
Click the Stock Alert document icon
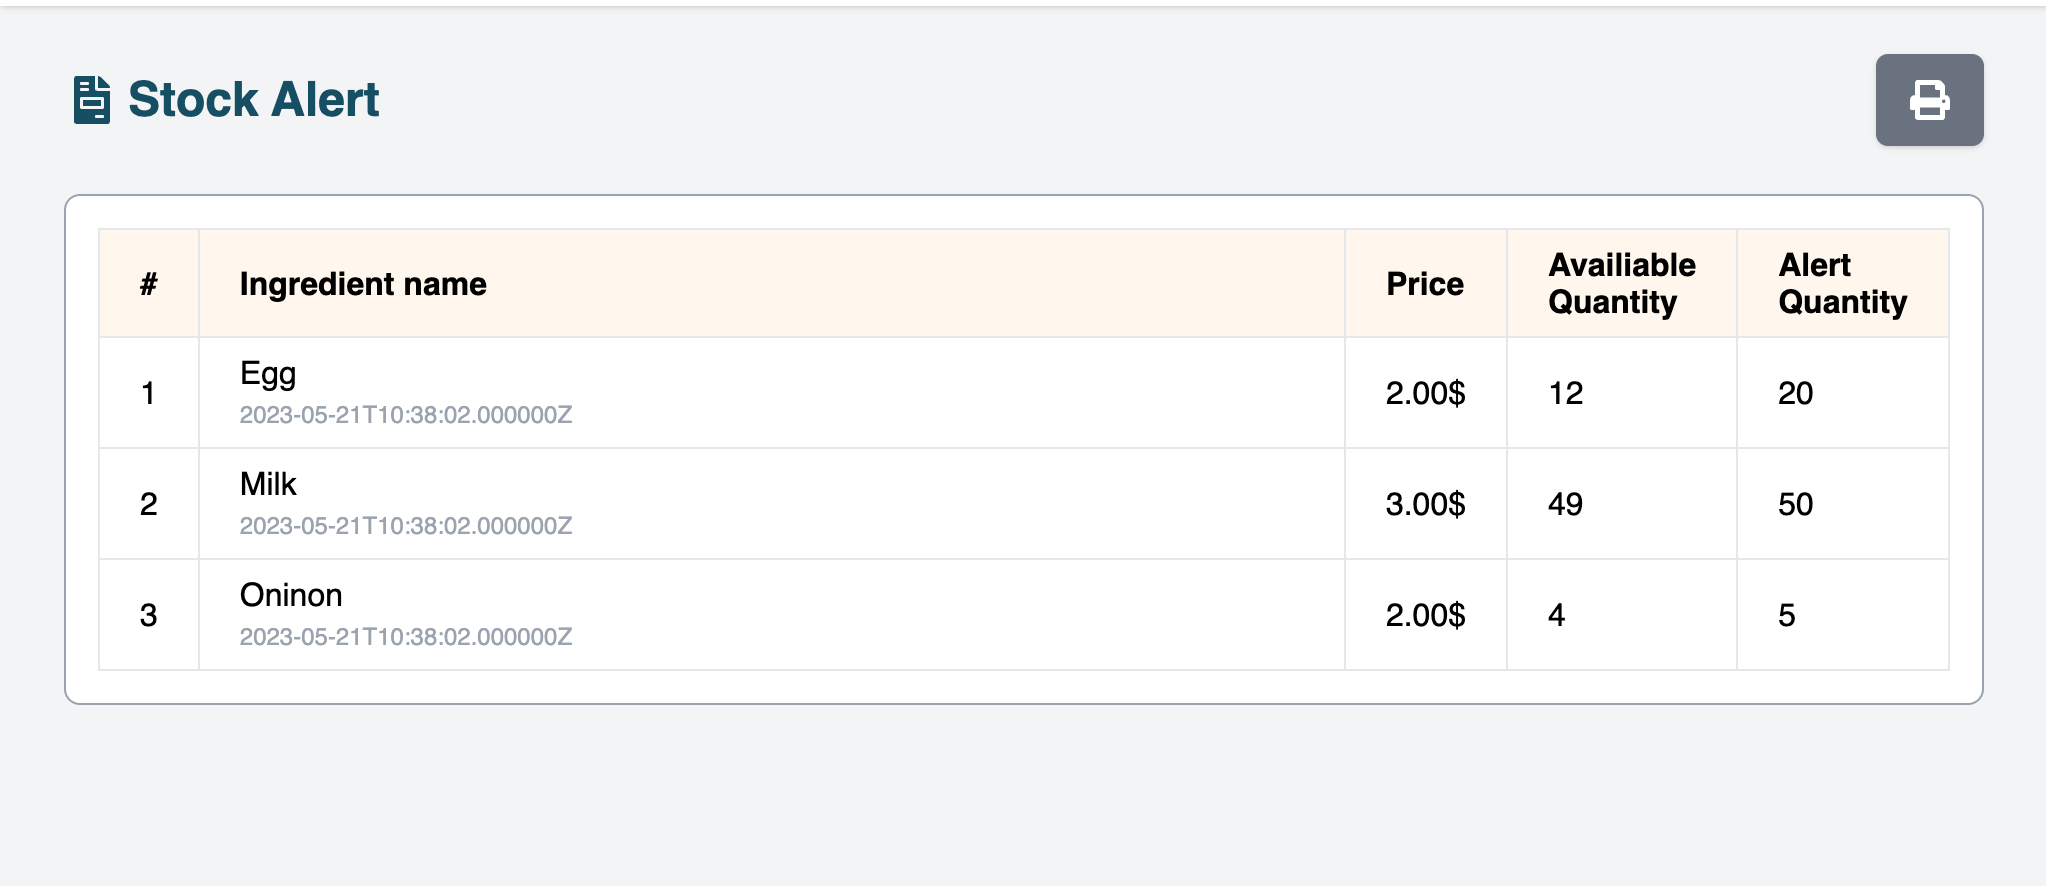pos(92,100)
